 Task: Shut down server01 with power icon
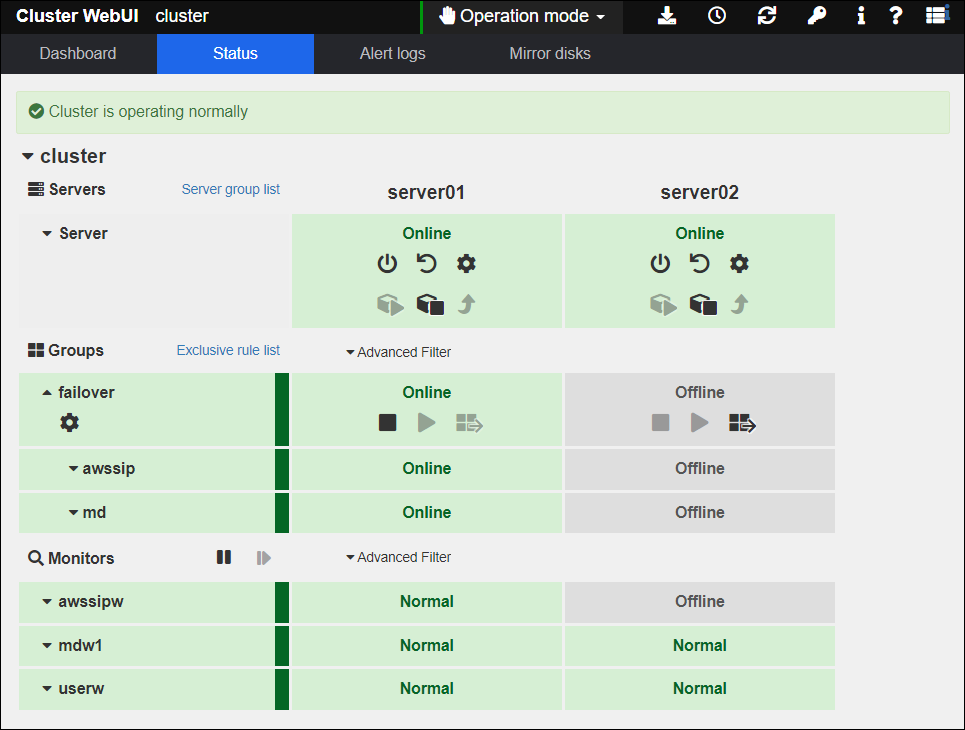click(387, 263)
